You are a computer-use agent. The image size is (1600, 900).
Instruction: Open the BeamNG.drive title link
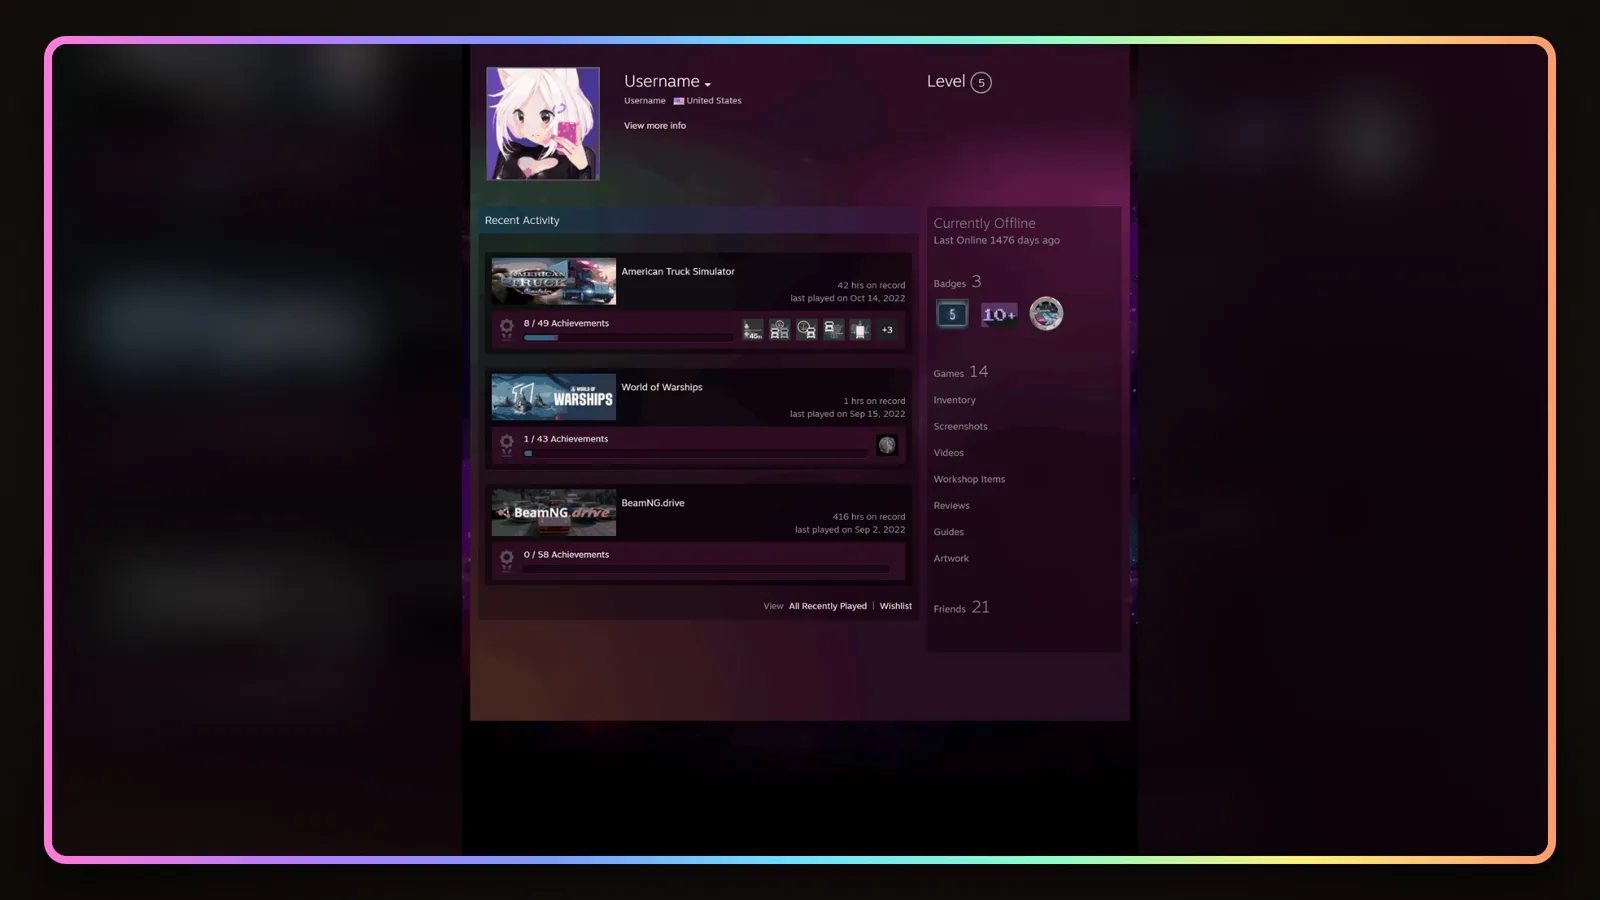tap(653, 503)
